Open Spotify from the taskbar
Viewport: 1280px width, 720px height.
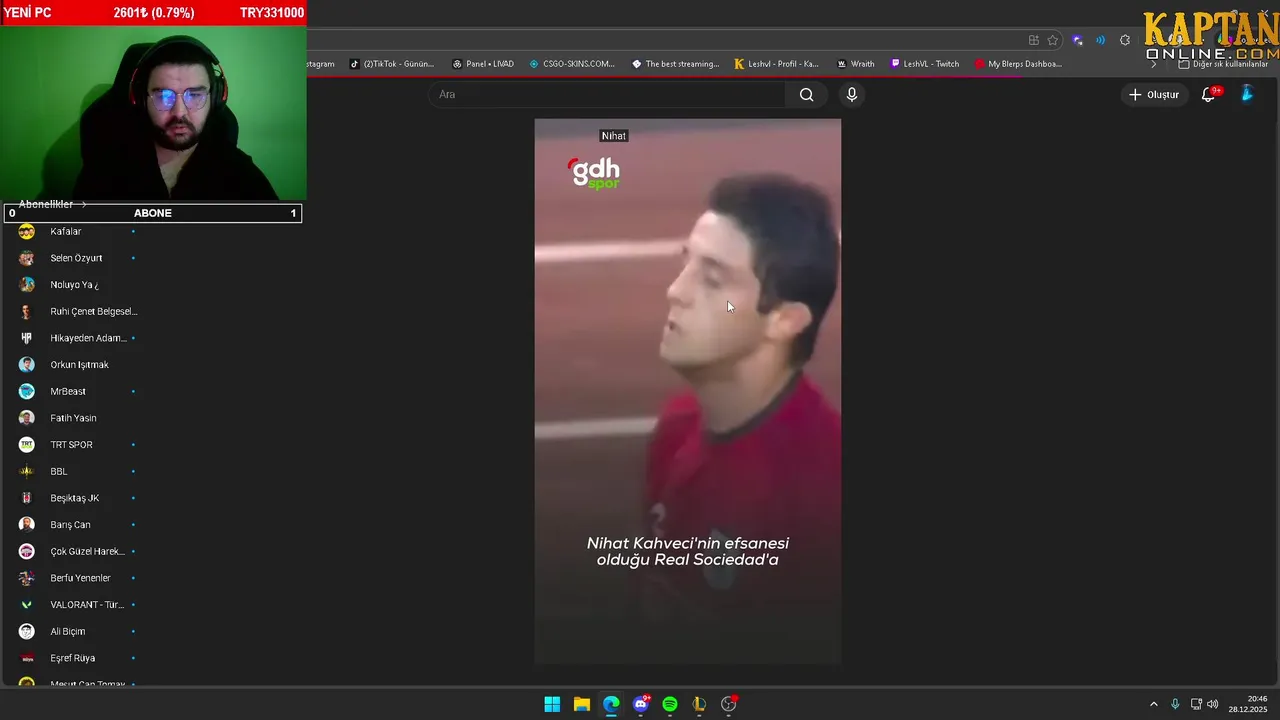pos(670,704)
